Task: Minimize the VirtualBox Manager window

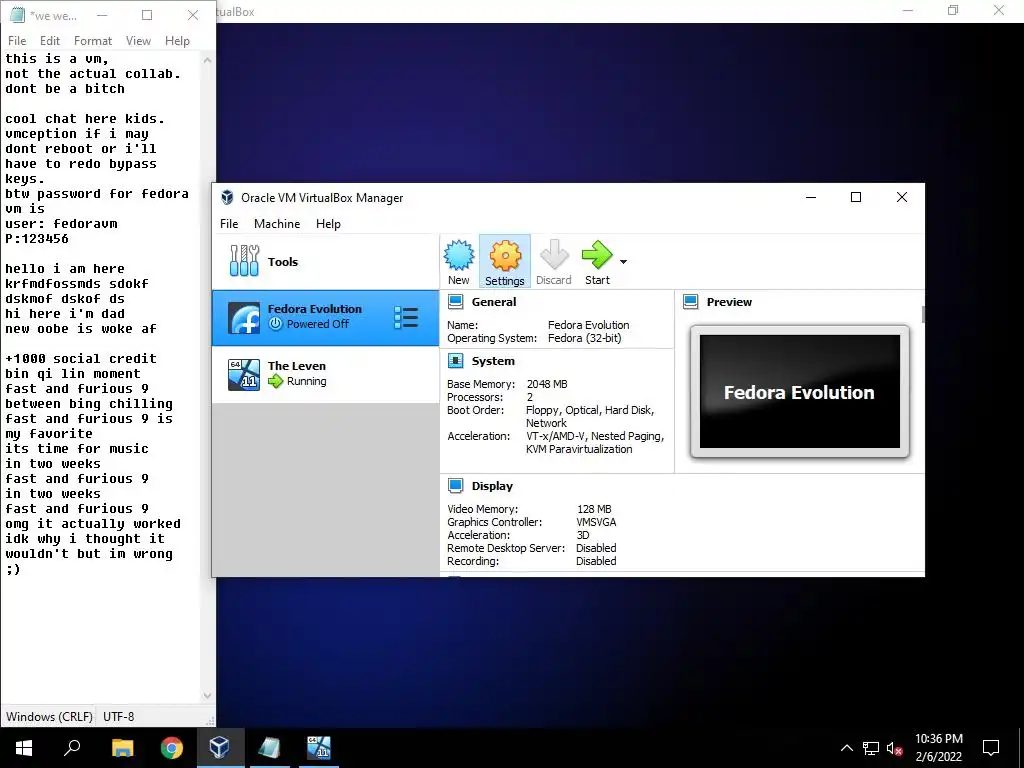Action: pos(810,197)
